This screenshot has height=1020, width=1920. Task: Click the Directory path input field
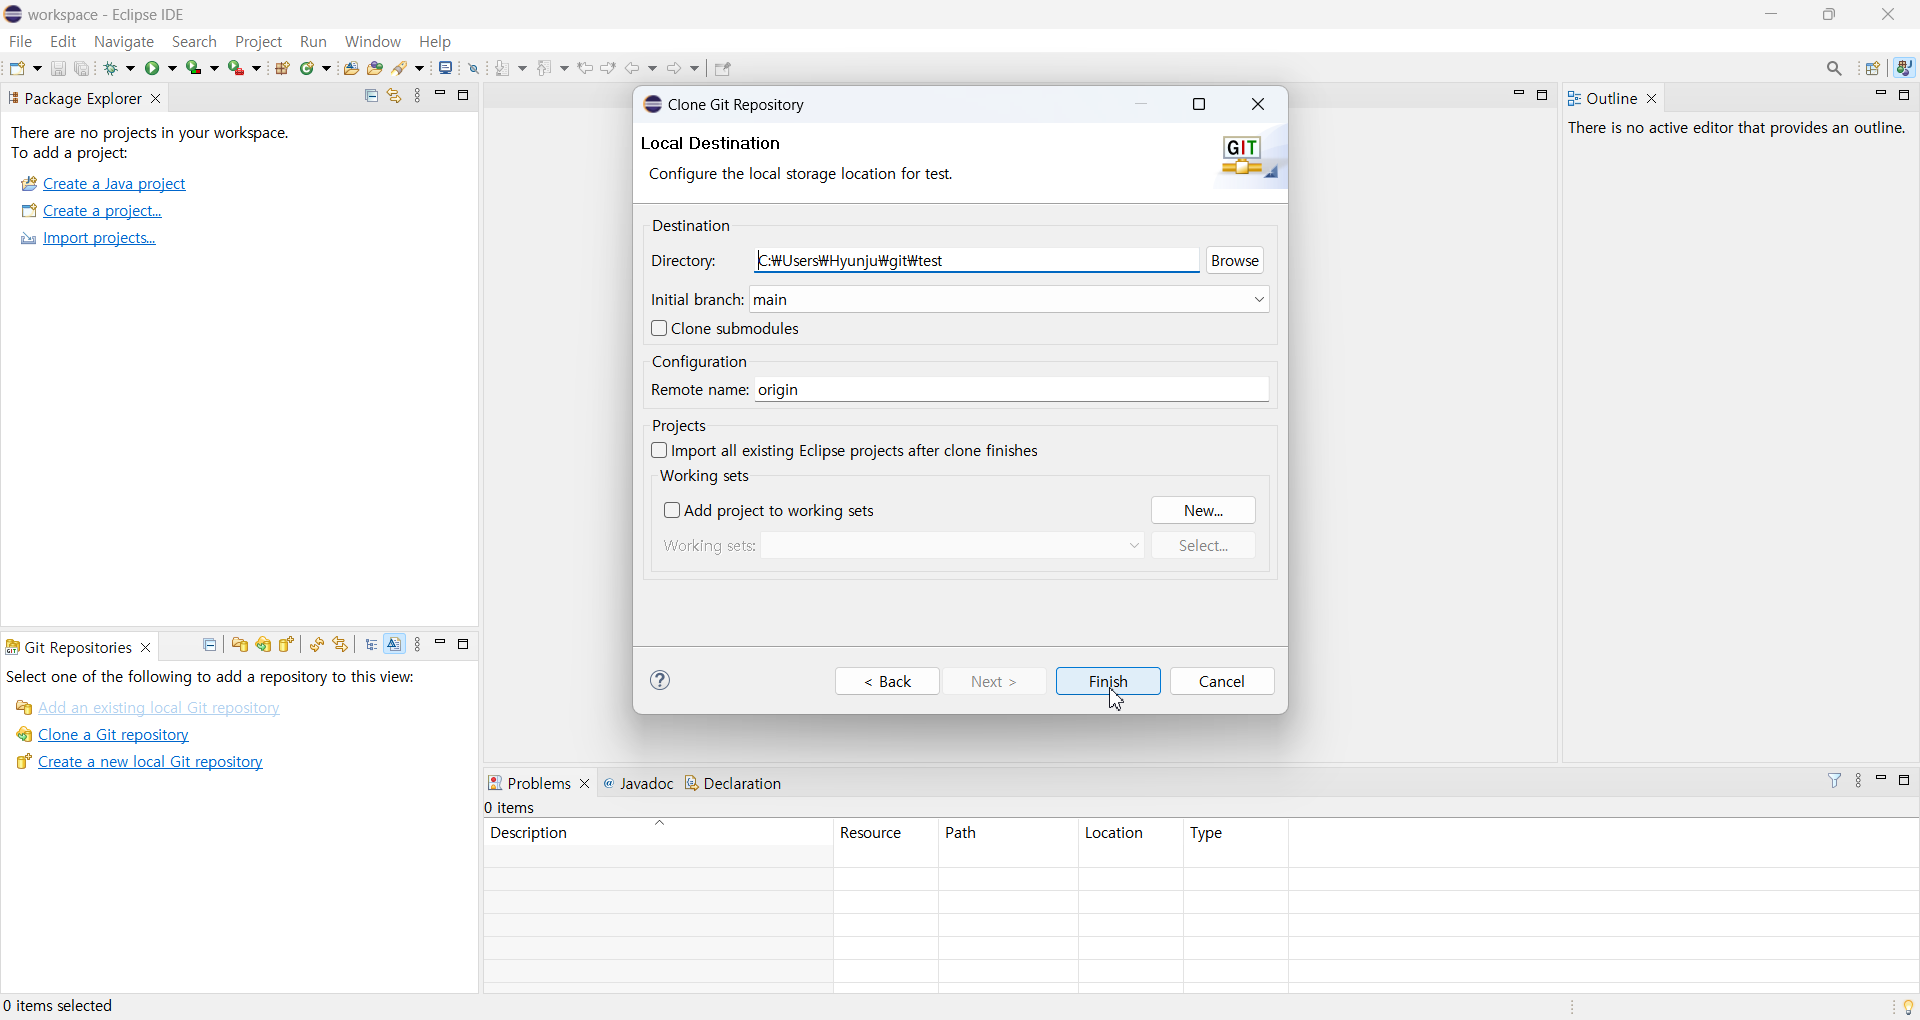977,261
